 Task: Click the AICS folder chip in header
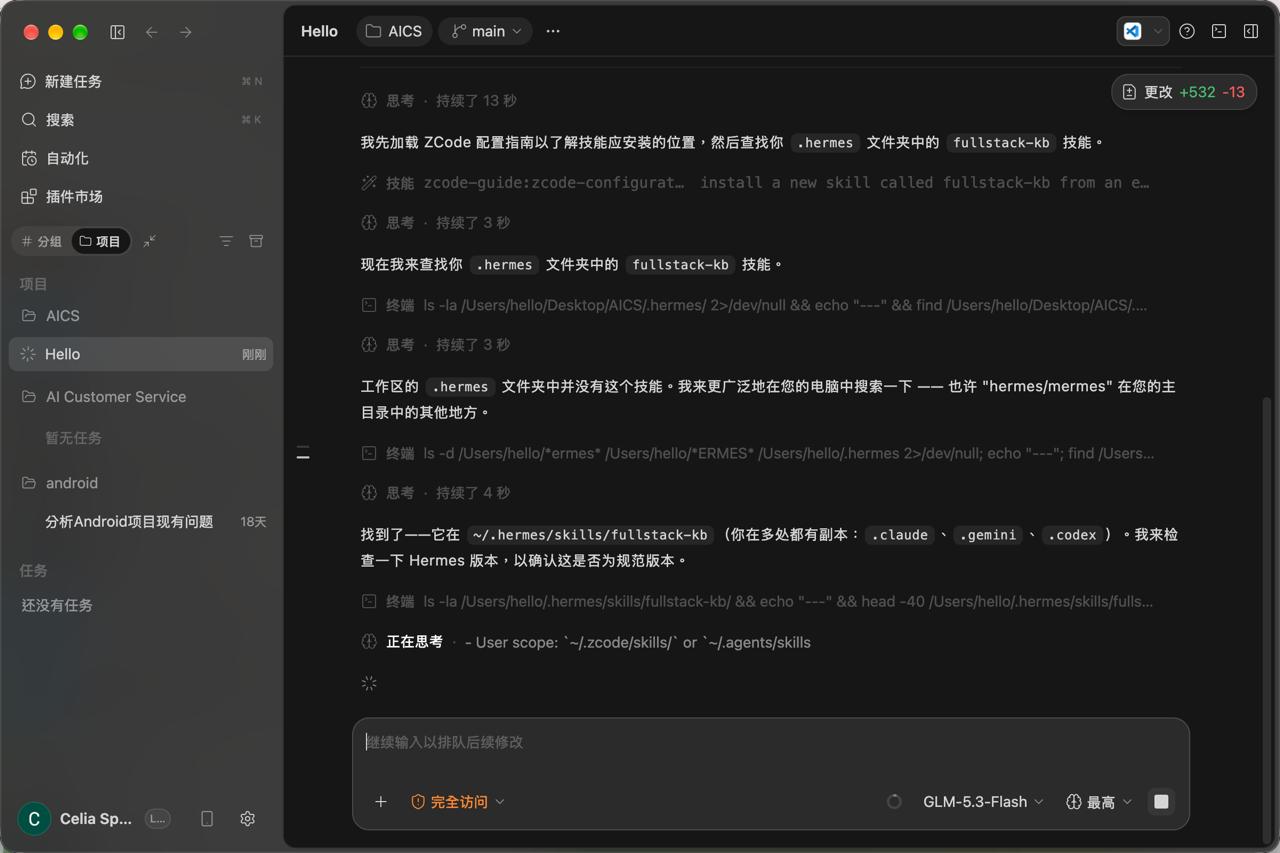[x=394, y=31]
